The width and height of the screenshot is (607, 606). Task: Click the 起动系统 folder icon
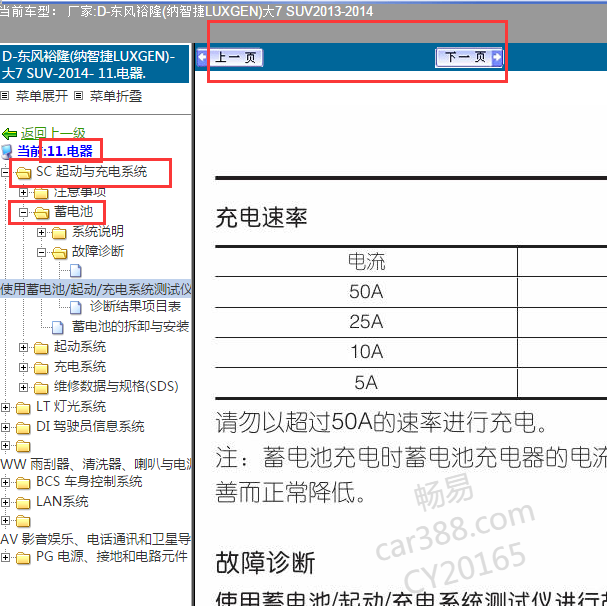(x=41, y=348)
